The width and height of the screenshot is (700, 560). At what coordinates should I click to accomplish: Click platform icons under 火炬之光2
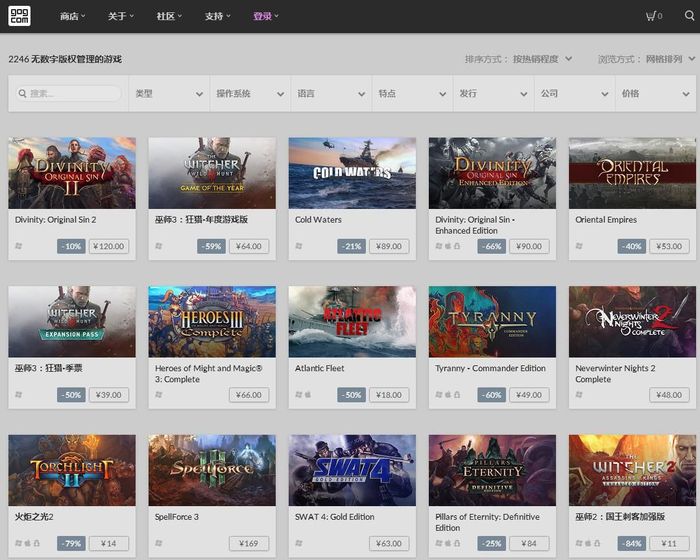coord(27,543)
